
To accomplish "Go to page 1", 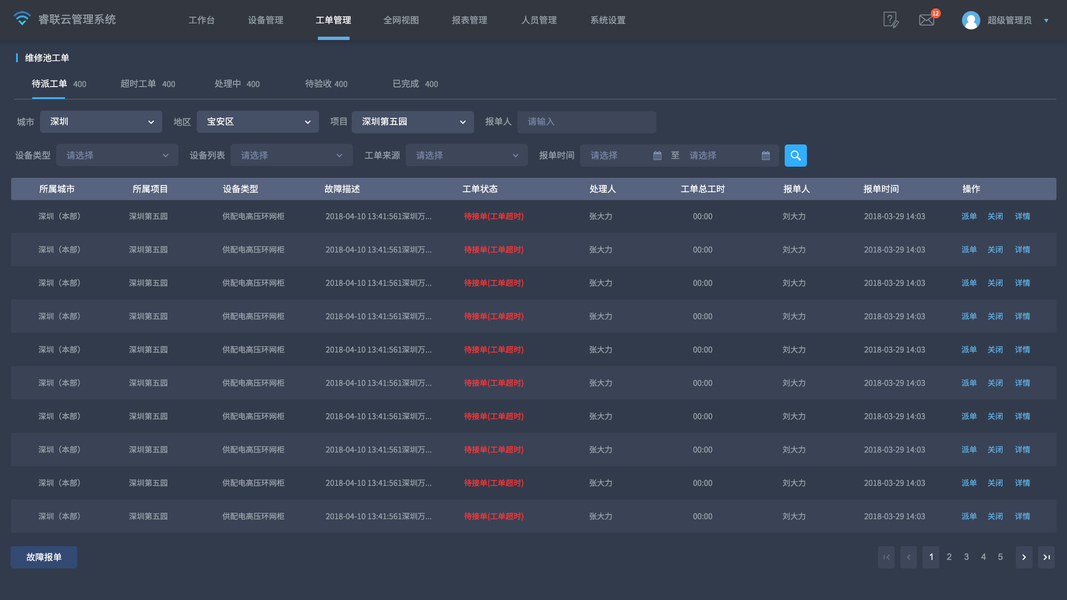I will coord(931,557).
